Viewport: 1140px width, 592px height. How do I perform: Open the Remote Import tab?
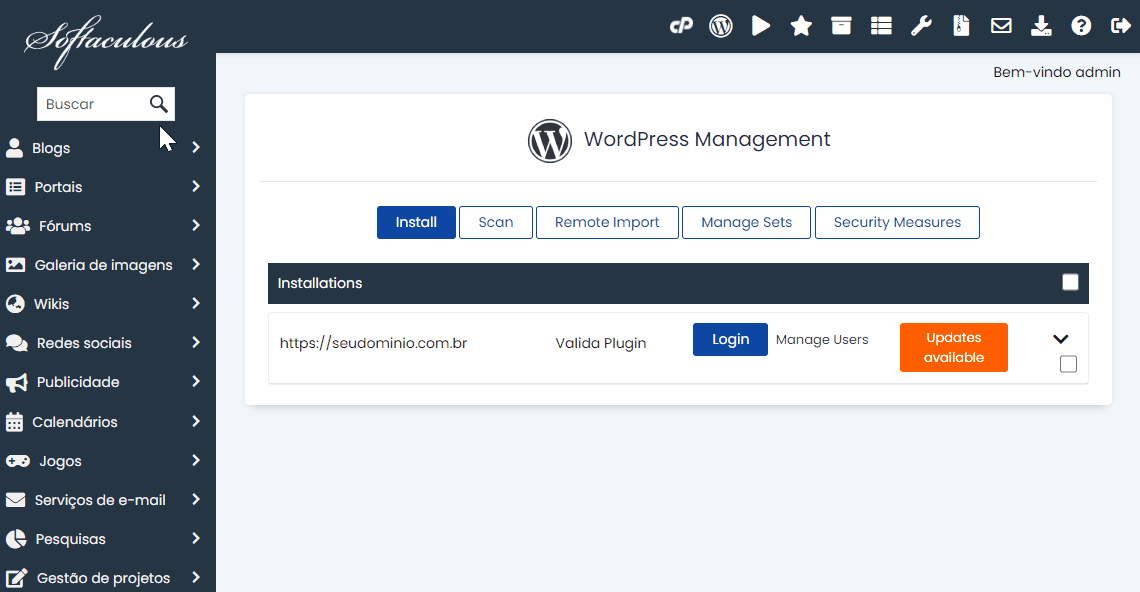pyautogui.click(x=607, y=223)
